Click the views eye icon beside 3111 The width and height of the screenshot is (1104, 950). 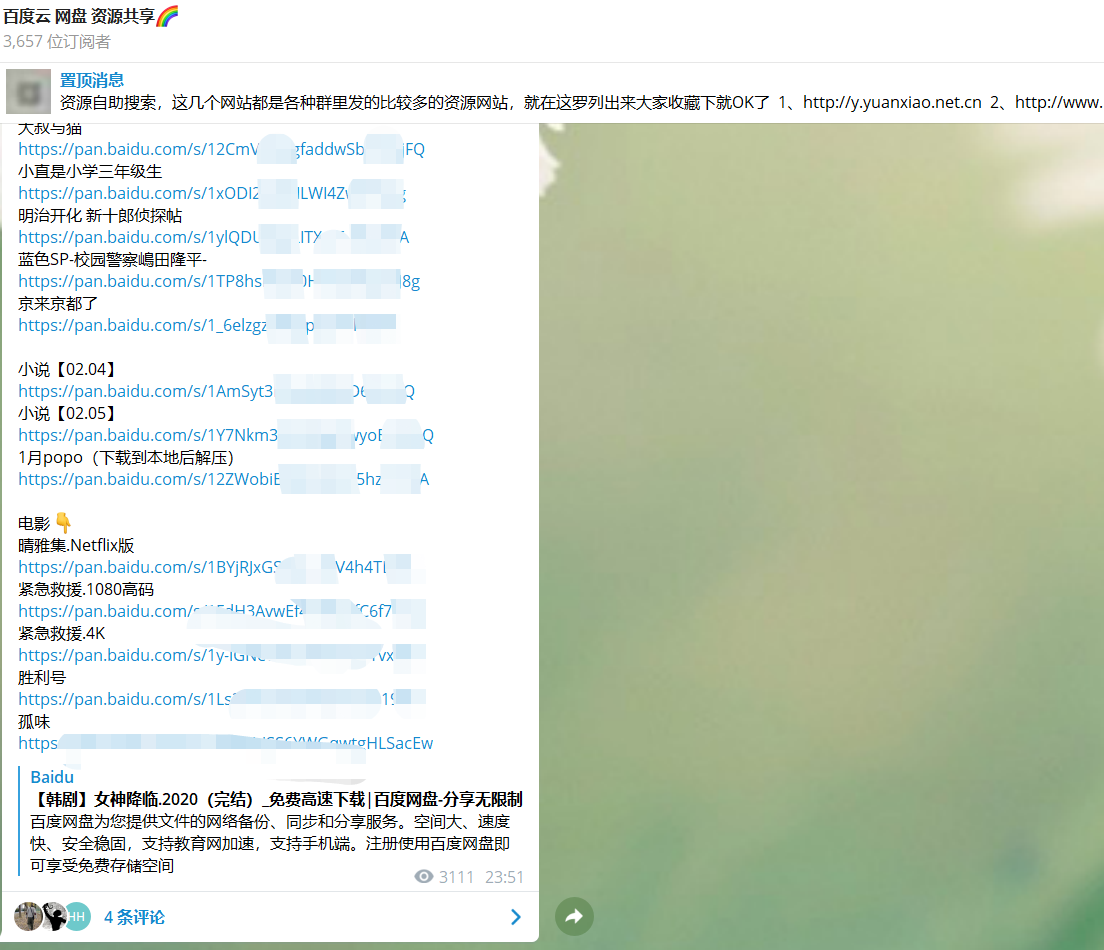click(424, 876)
